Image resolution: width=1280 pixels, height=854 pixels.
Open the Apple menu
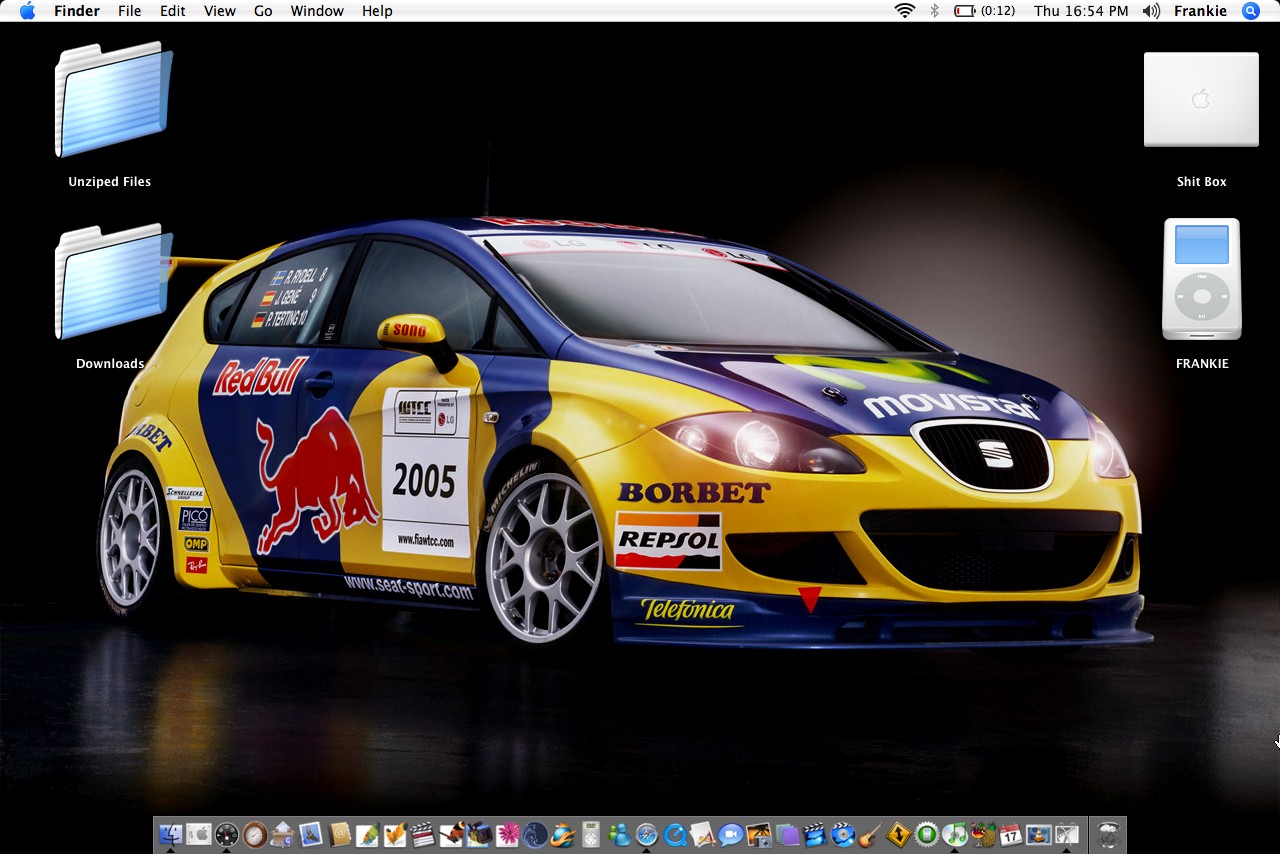(27, 11)
